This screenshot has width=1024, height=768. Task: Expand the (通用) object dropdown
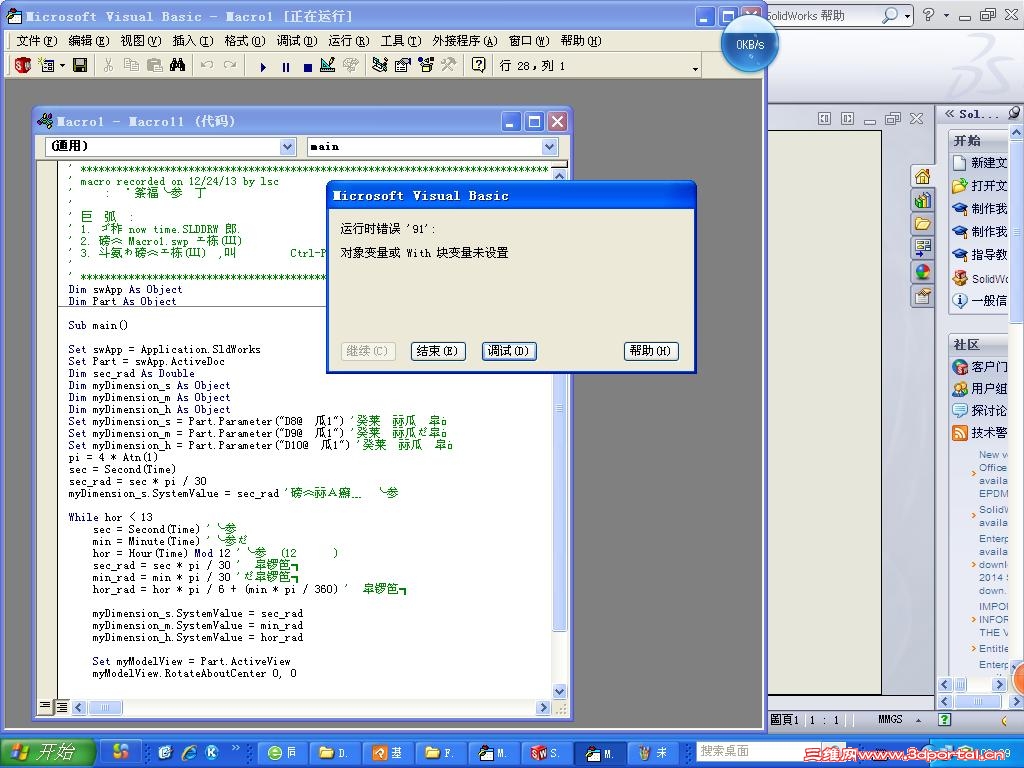click(288, 147)
